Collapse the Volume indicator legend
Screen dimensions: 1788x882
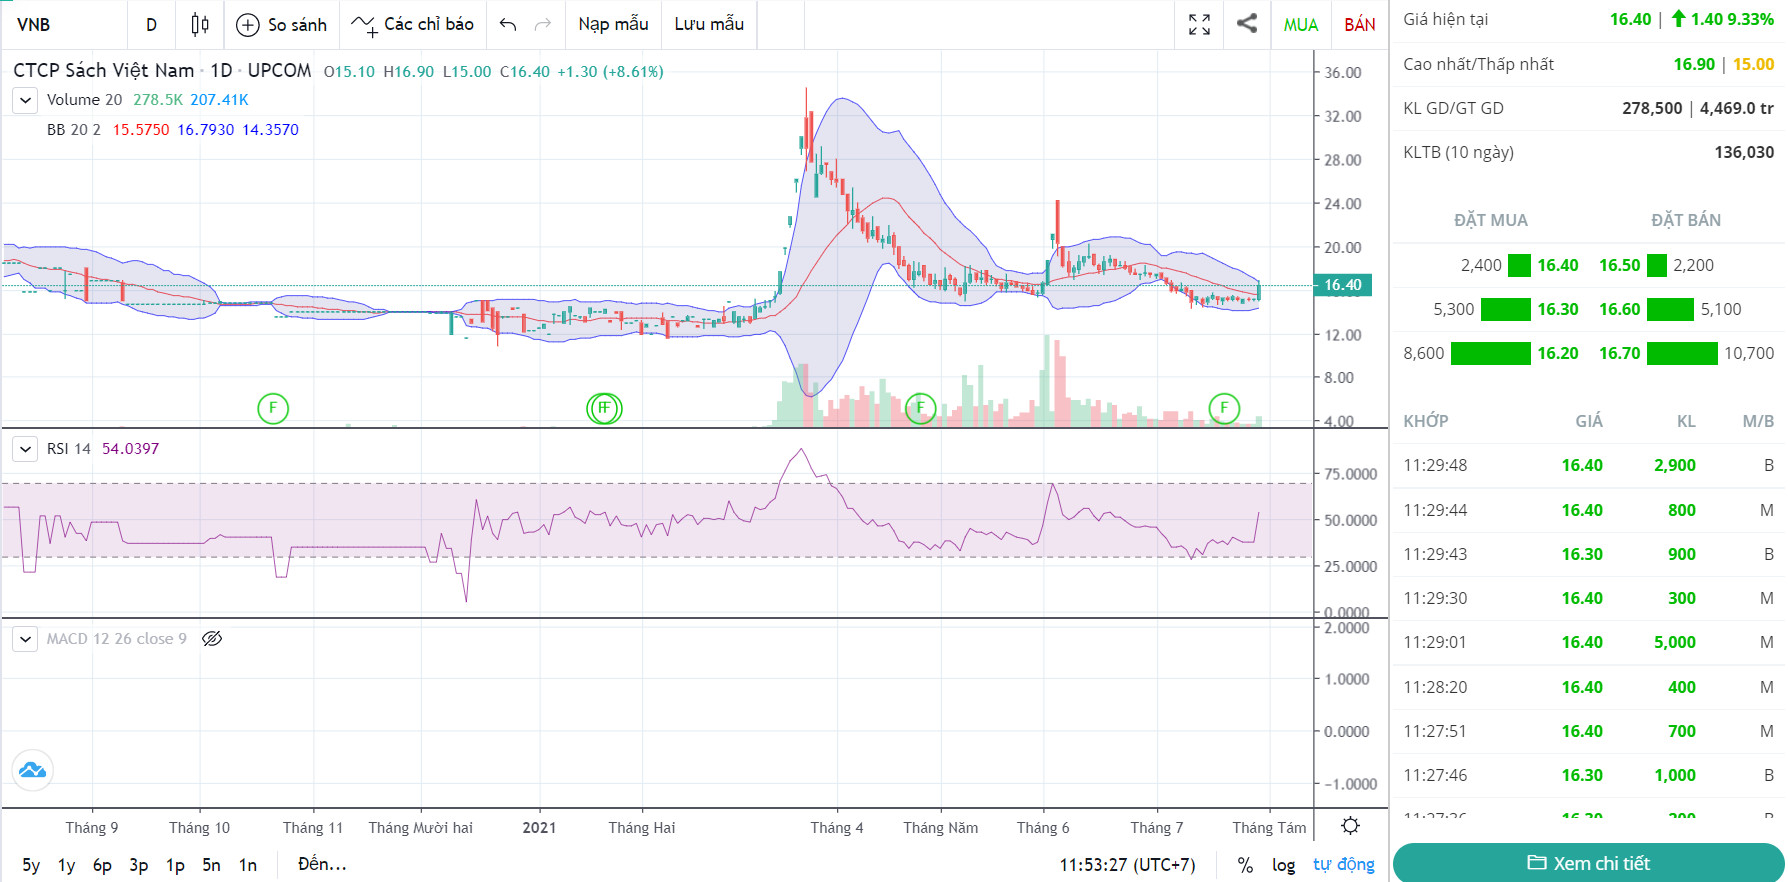25,100
